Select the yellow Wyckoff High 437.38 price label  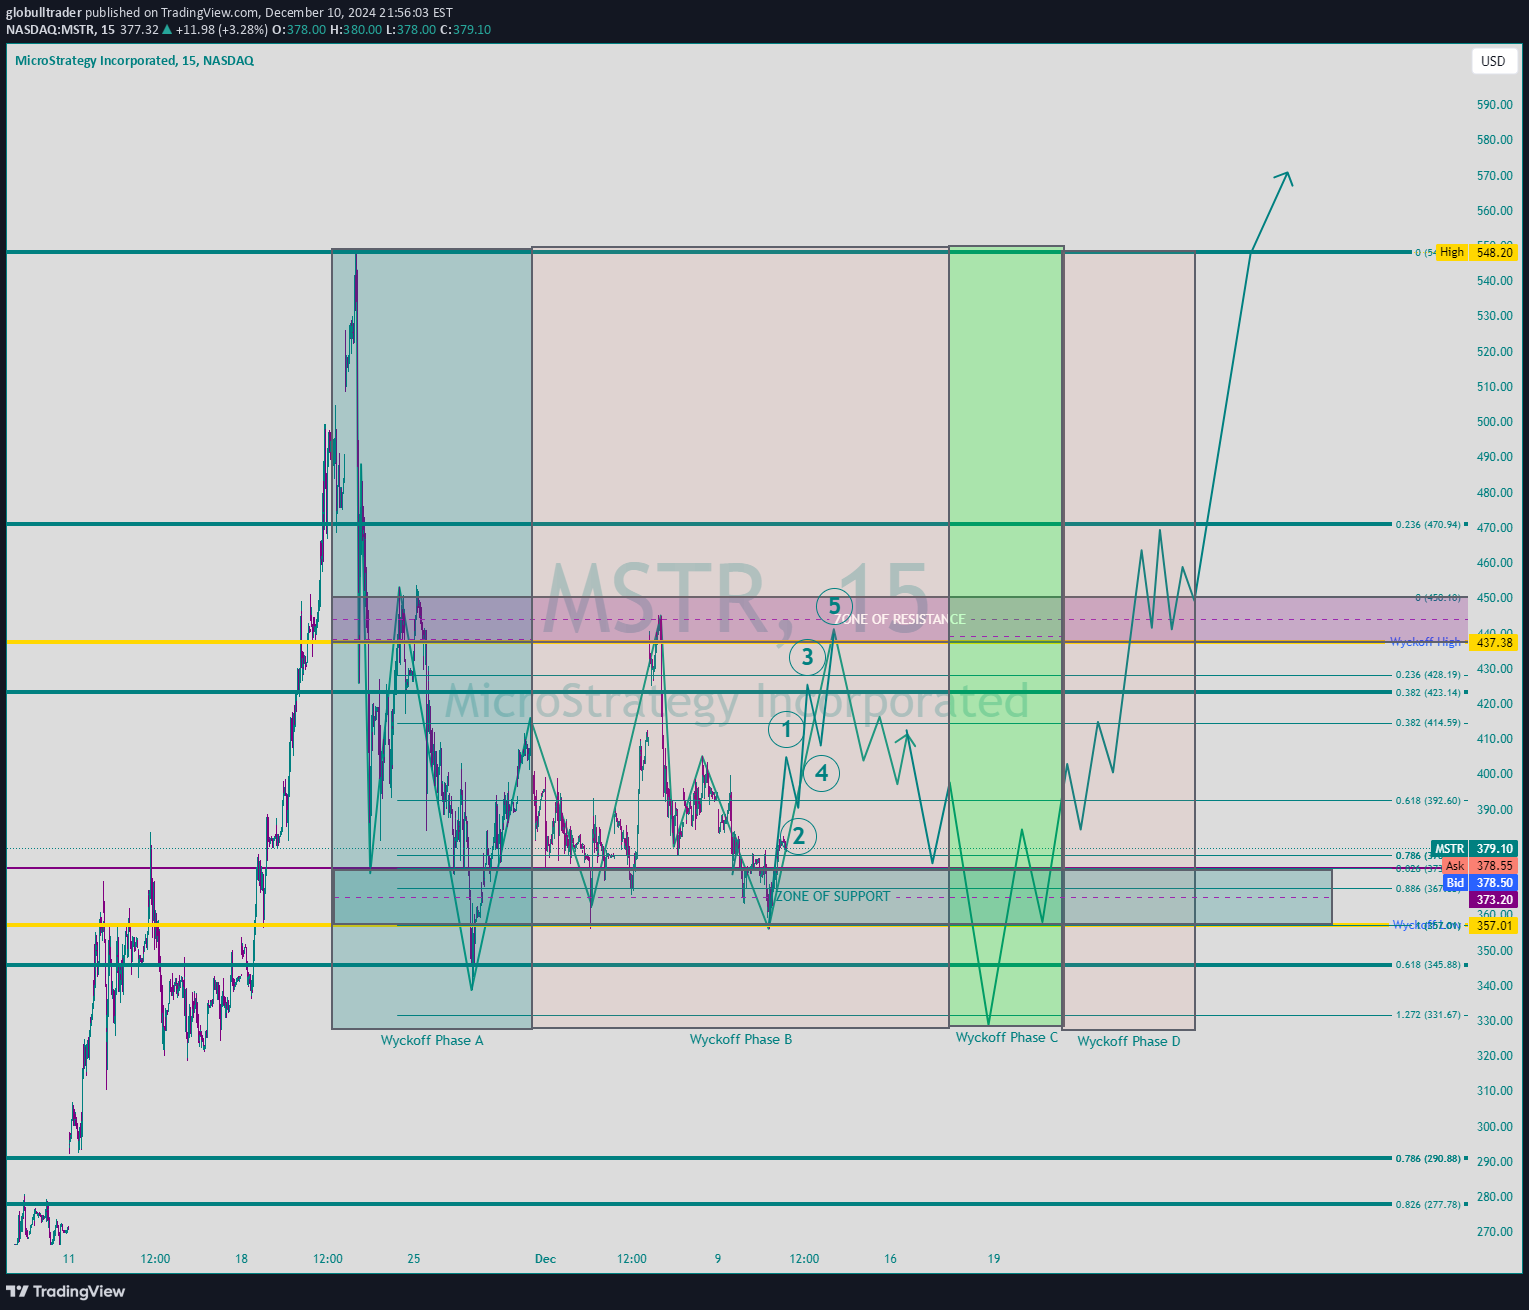click(1494, 643)
